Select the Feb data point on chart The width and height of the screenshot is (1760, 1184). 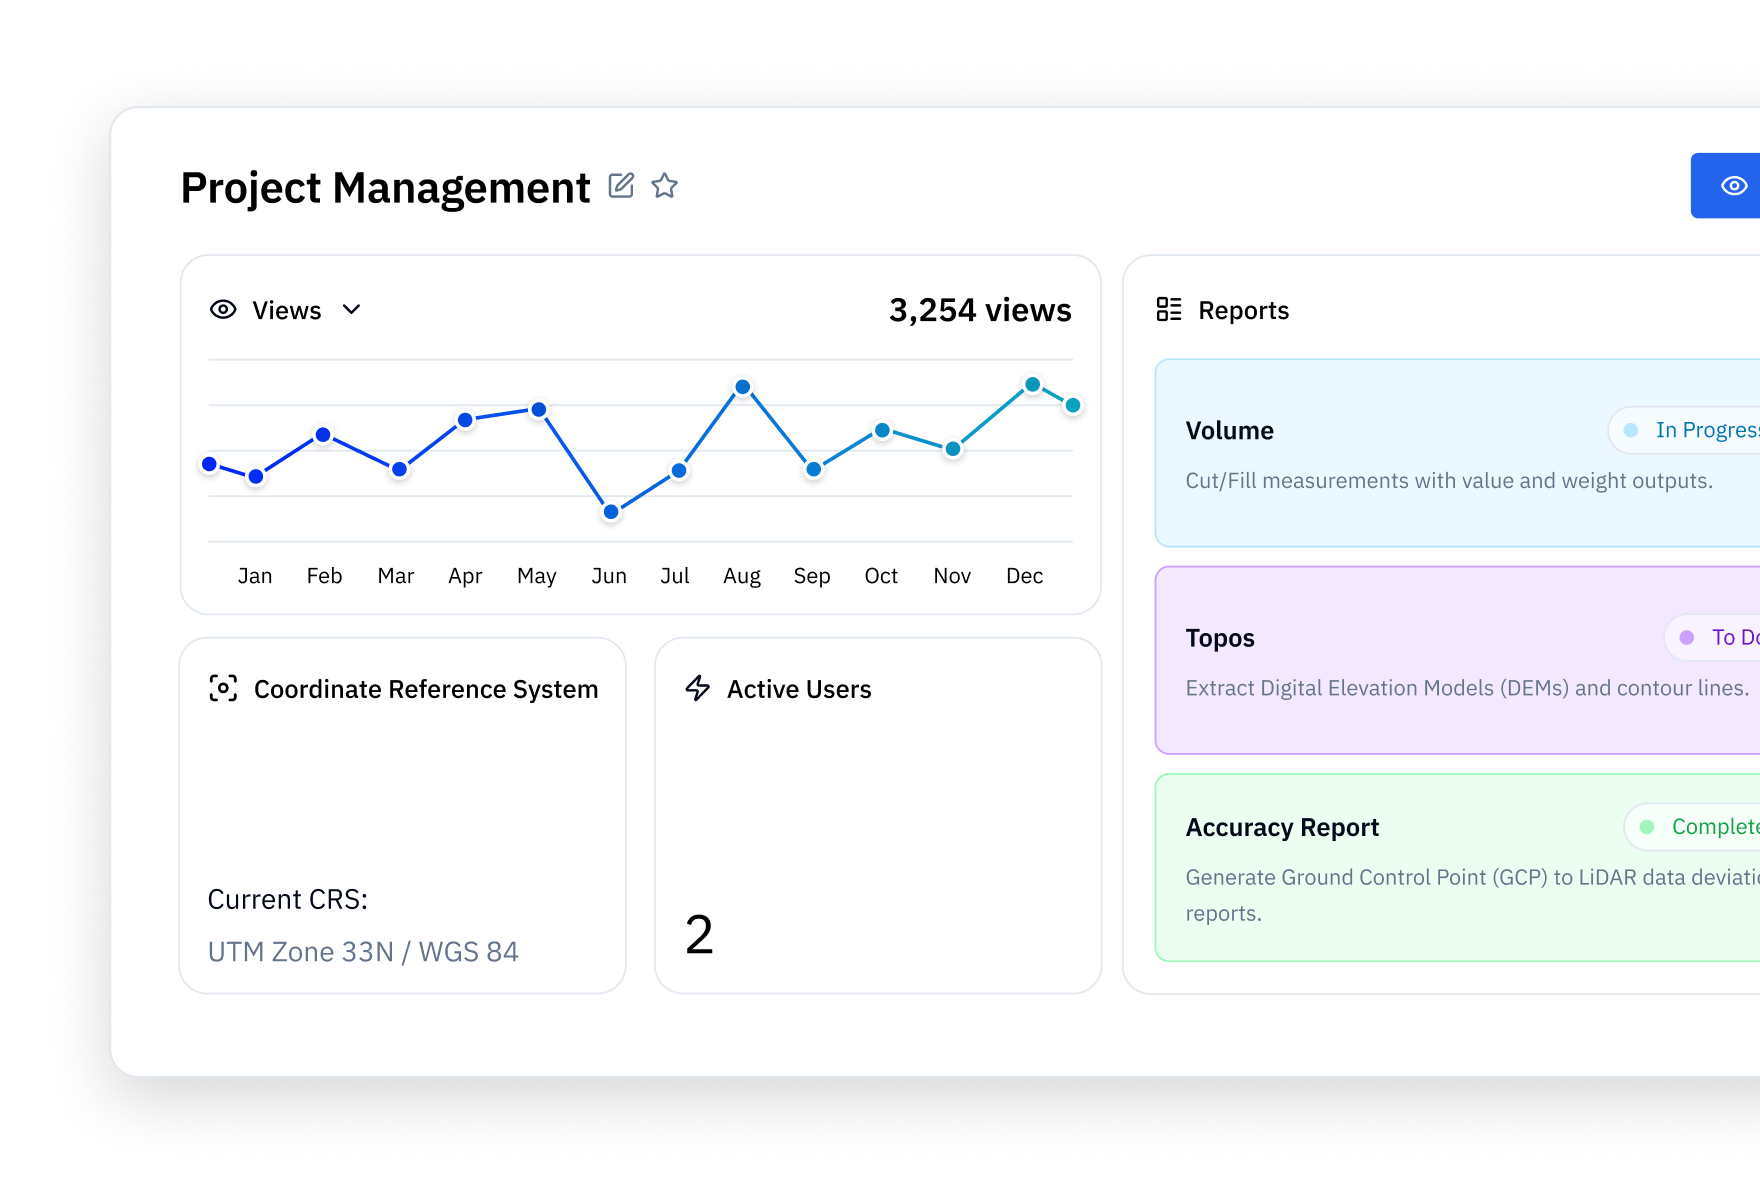323,435
